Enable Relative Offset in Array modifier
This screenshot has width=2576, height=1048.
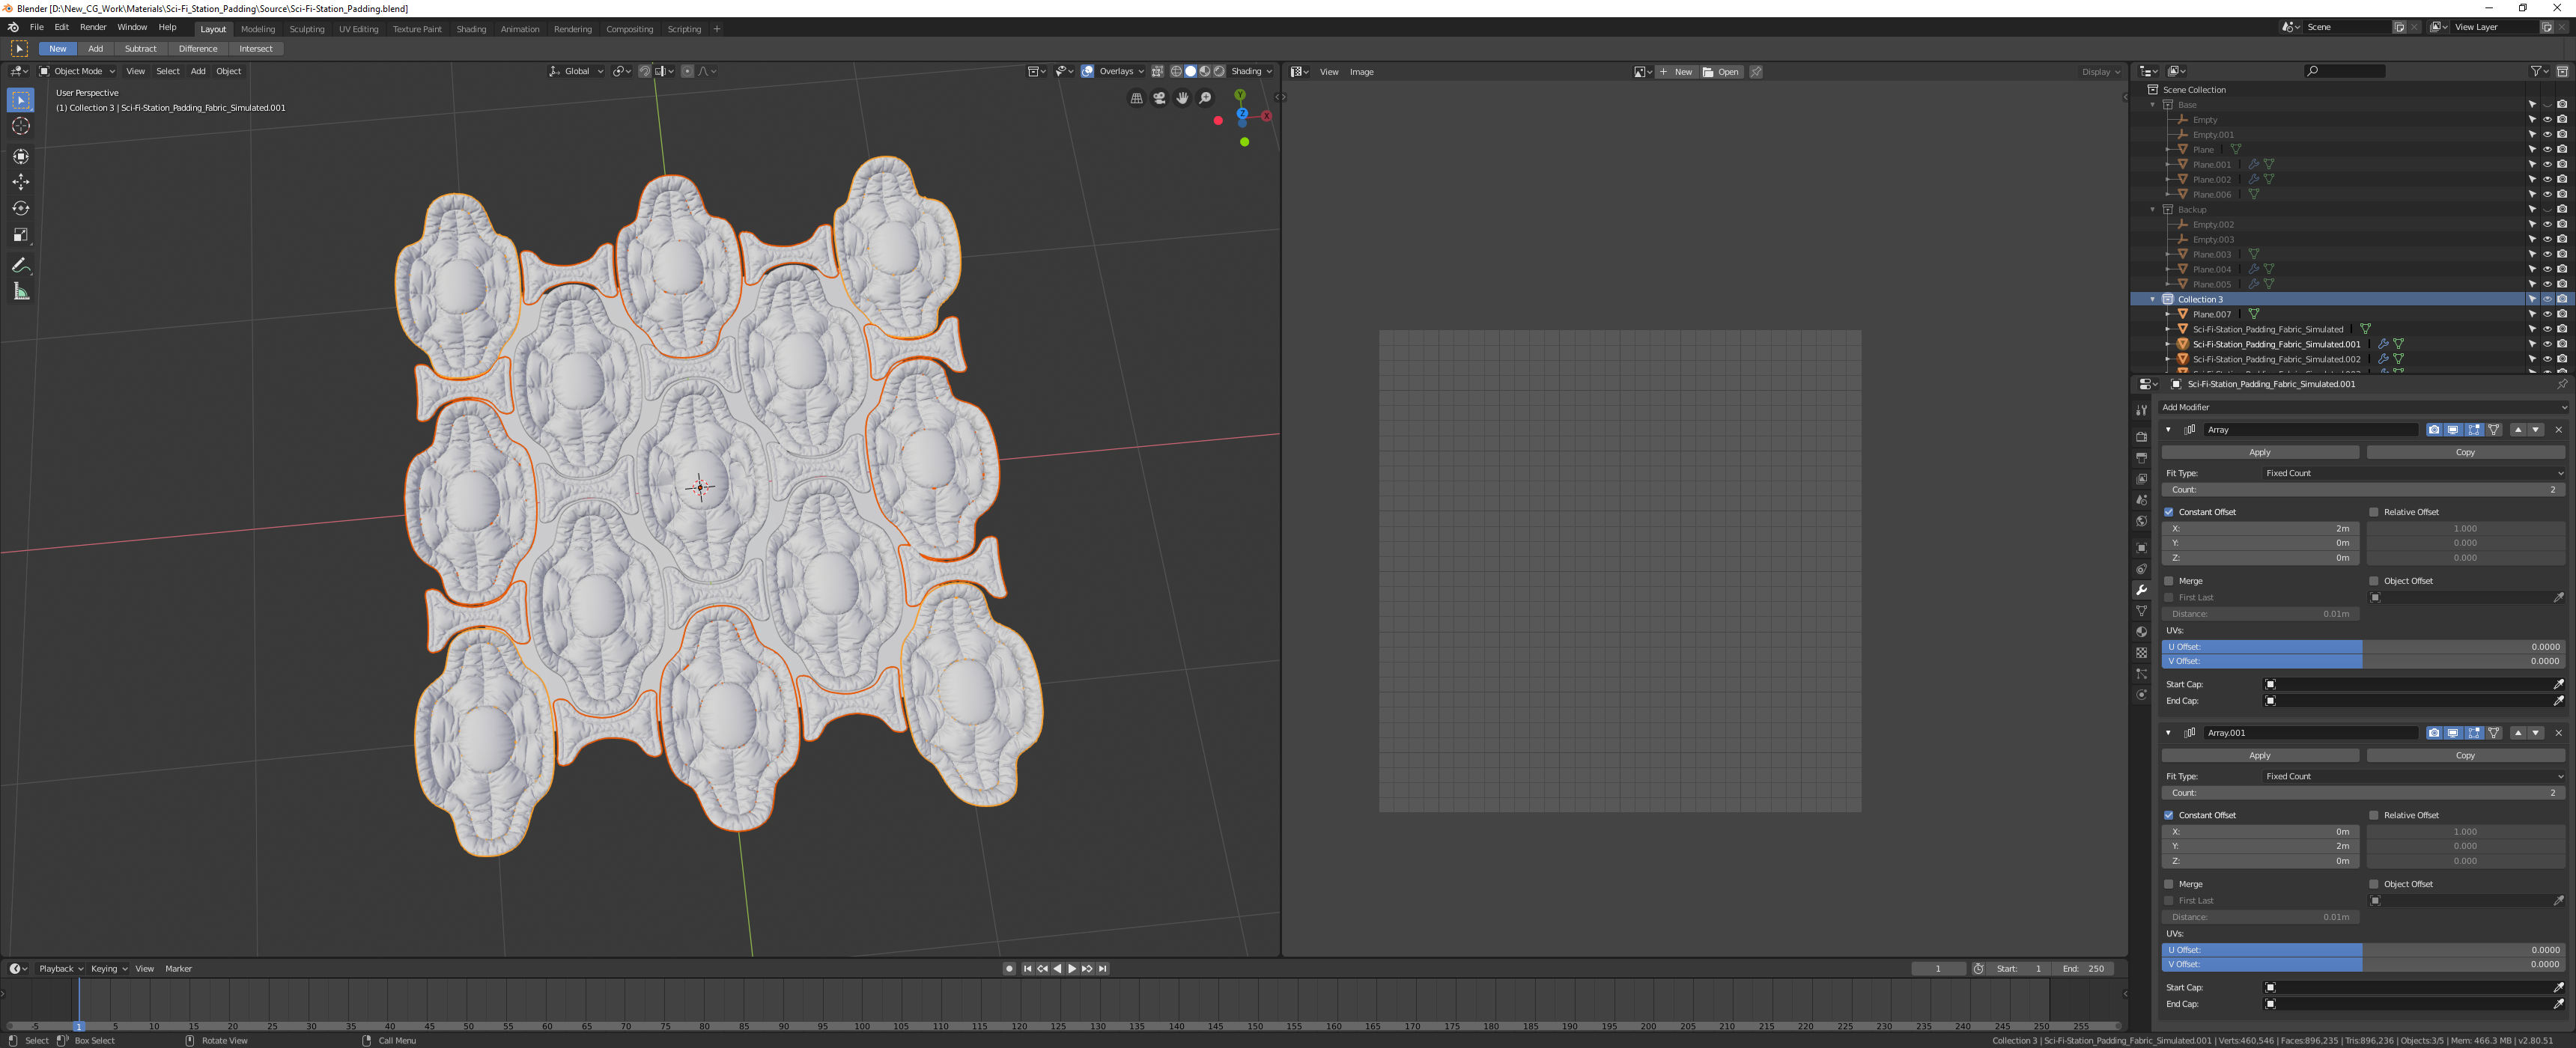click(x=2374, y=512)
